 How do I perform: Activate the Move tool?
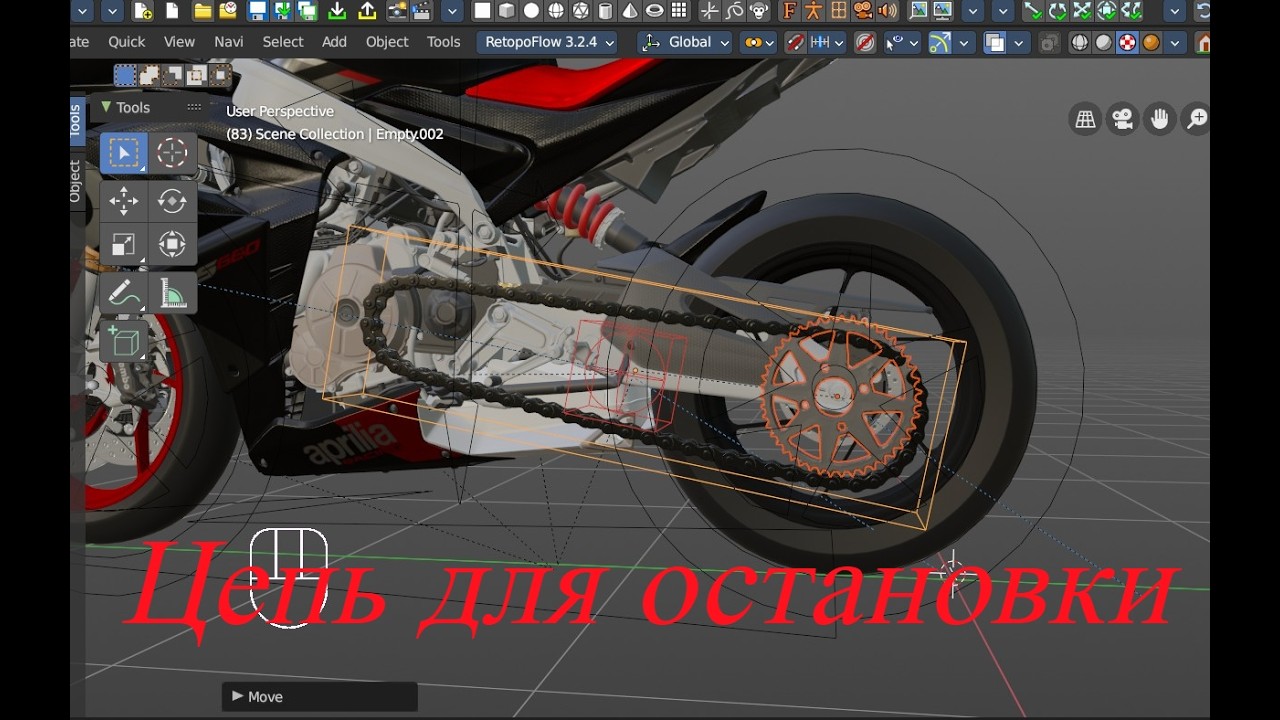click(124, 200)
